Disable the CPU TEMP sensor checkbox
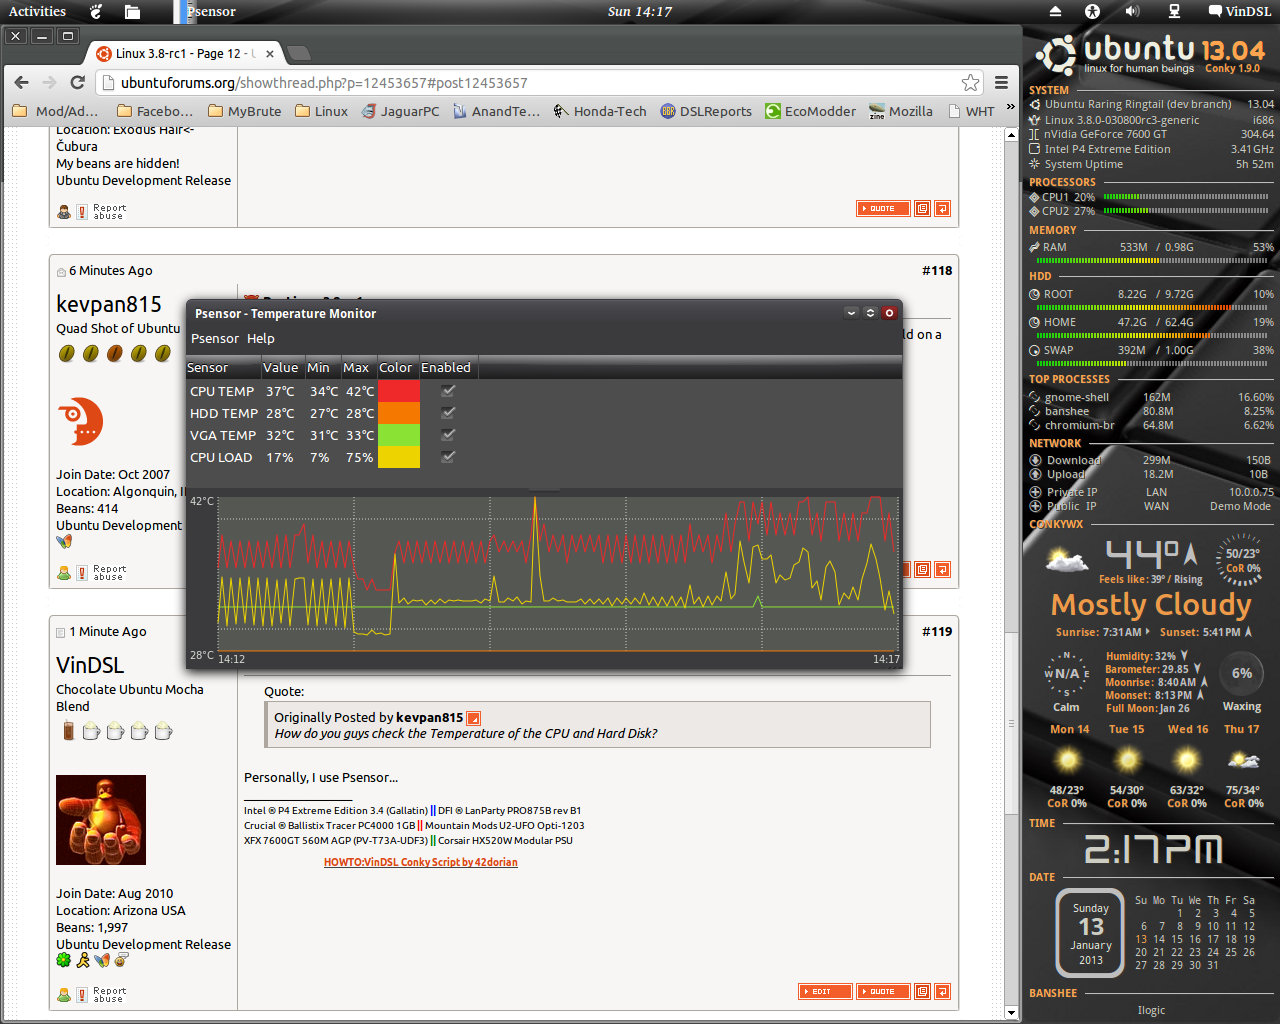1280x1024 pixels. (x=448, y=391)
